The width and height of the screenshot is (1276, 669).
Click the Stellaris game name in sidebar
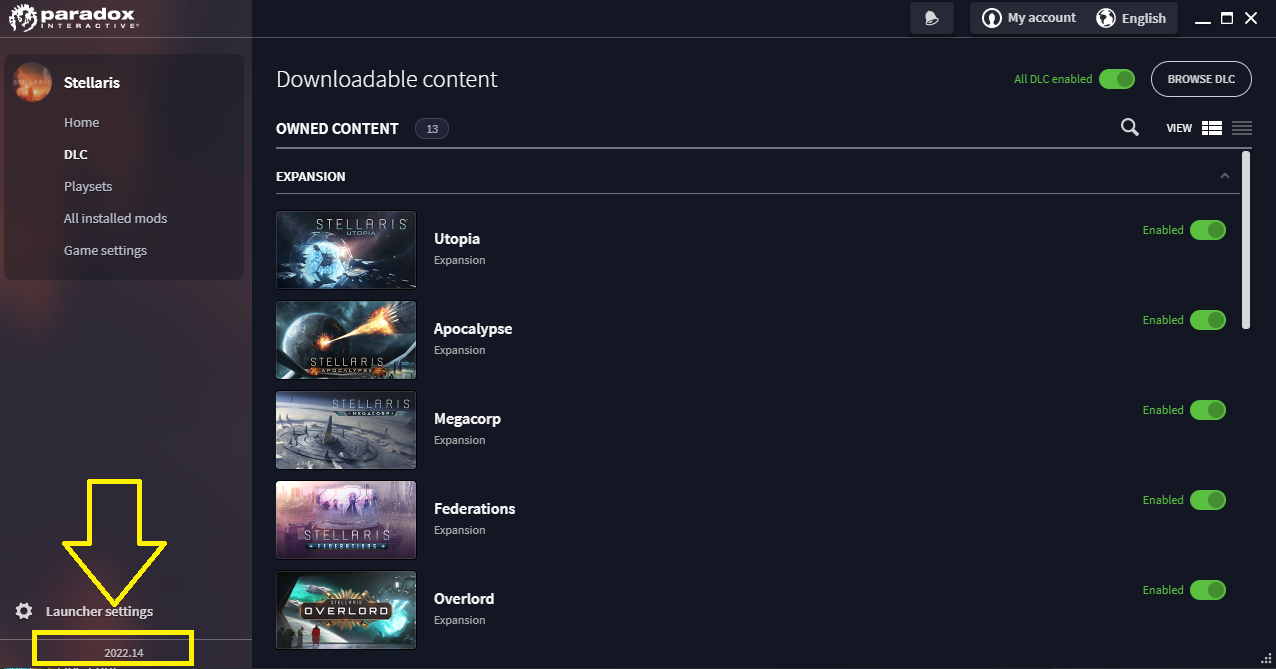coord(92,82)
